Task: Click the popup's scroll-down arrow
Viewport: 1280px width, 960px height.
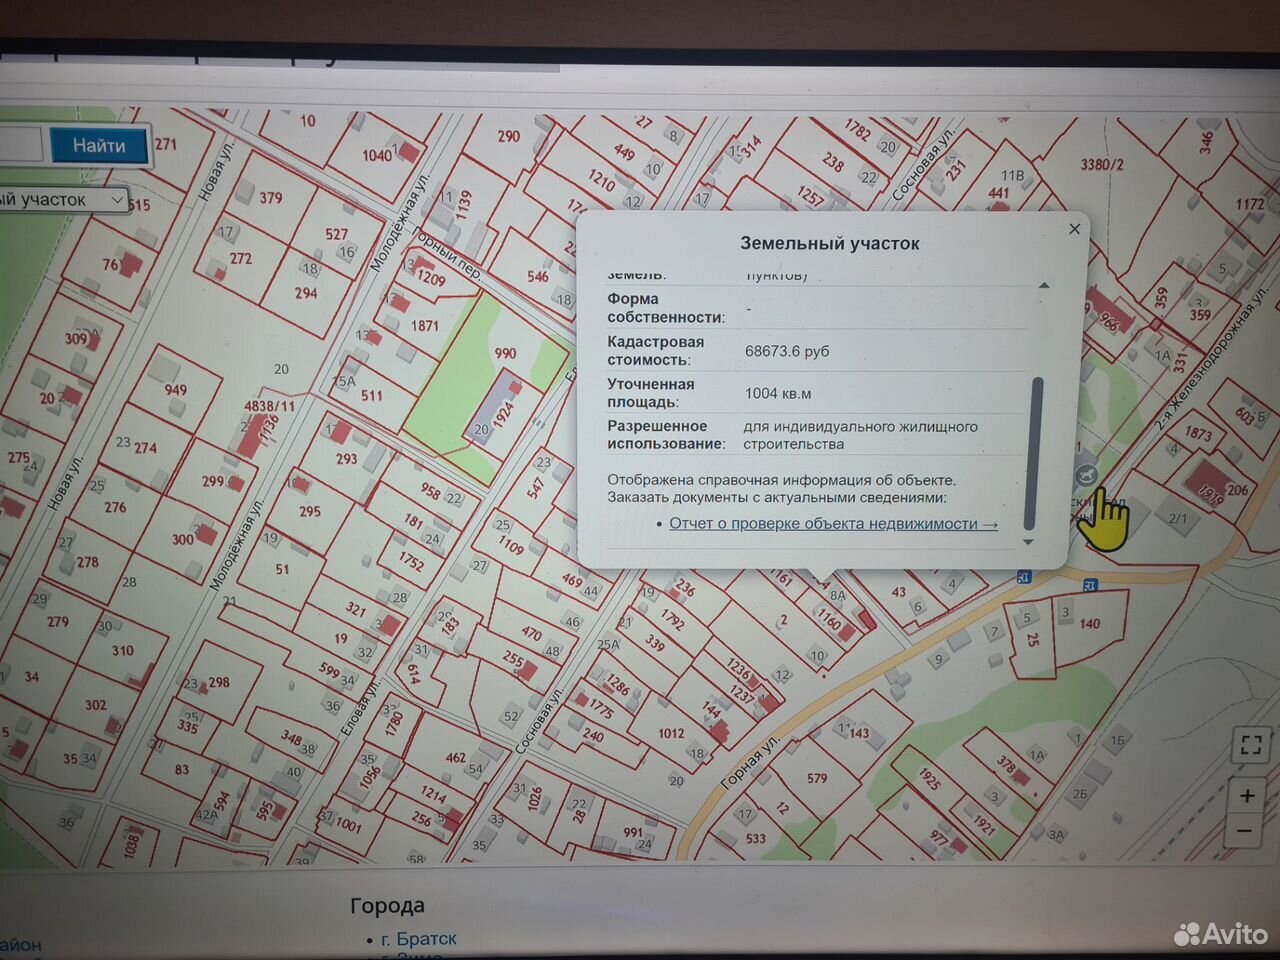Action: click(x=1028, y=542)
